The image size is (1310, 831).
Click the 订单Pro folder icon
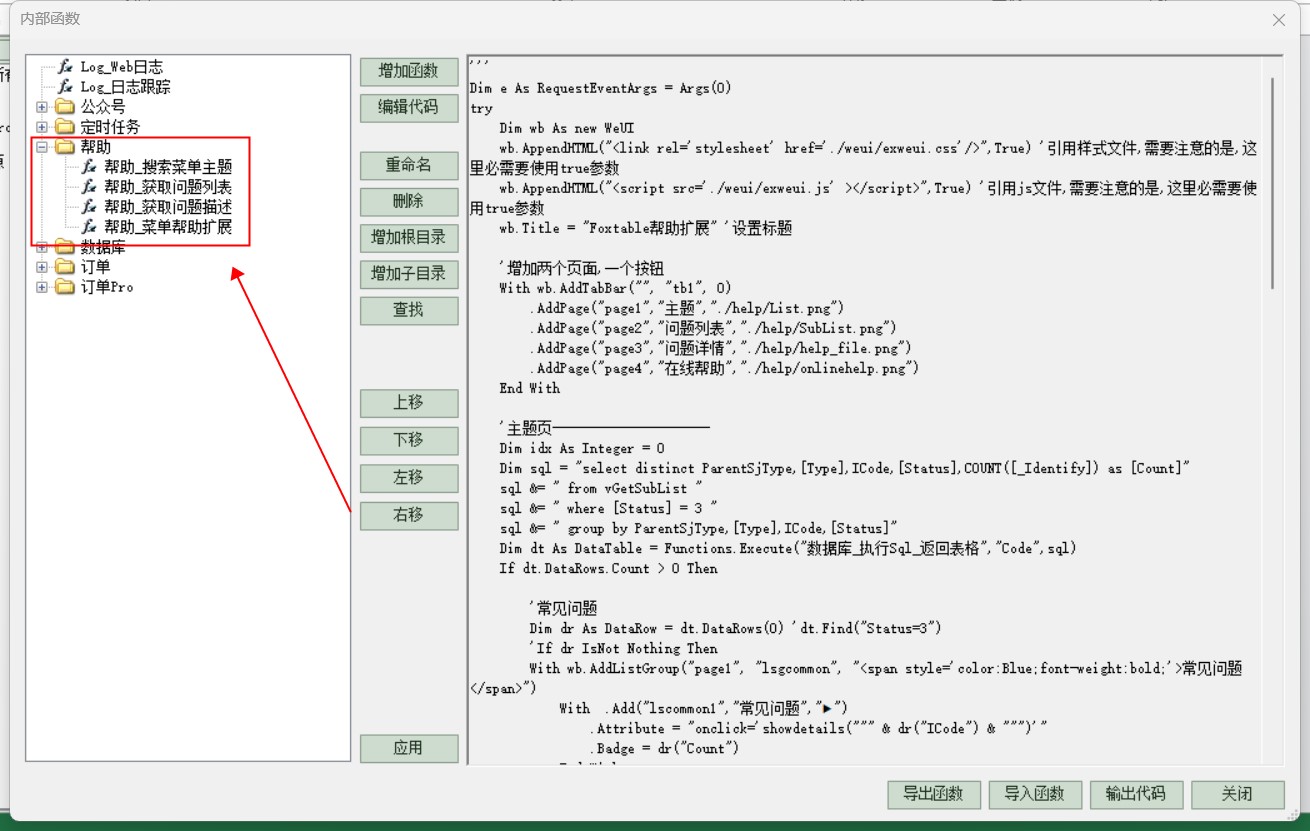click(x=65, y=287)
